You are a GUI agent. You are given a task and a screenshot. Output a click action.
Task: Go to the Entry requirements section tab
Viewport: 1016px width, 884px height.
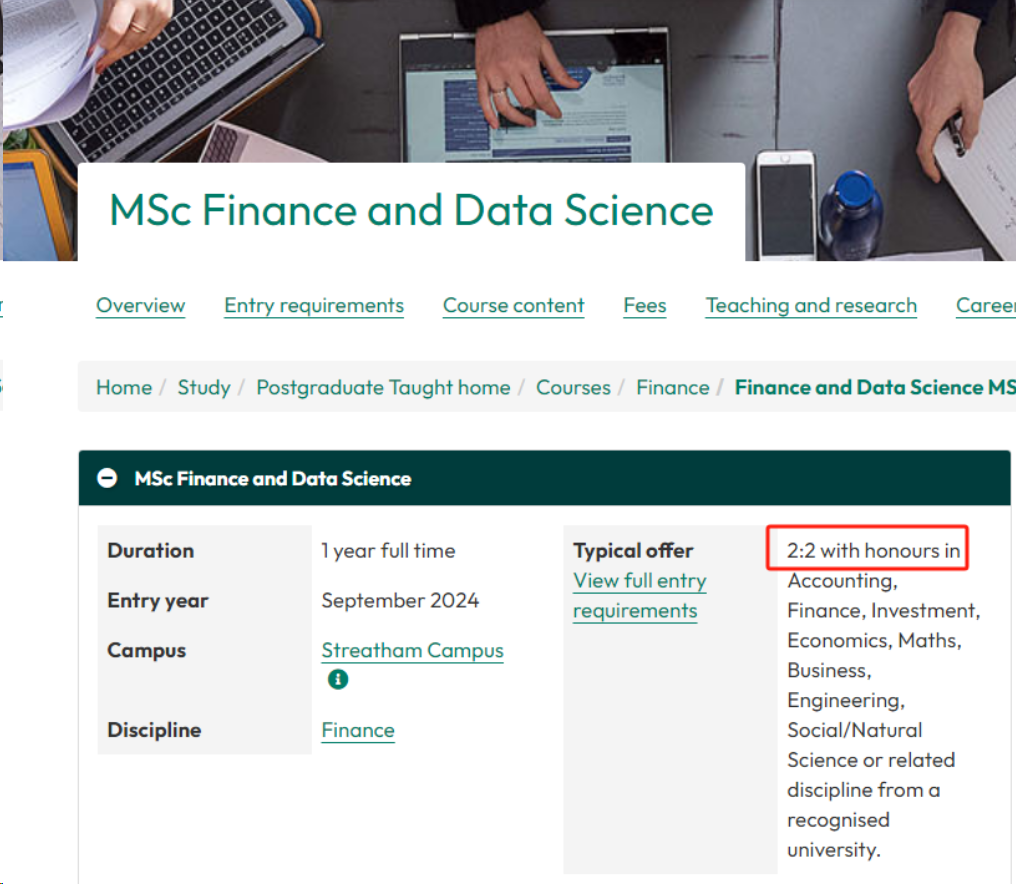314,306
